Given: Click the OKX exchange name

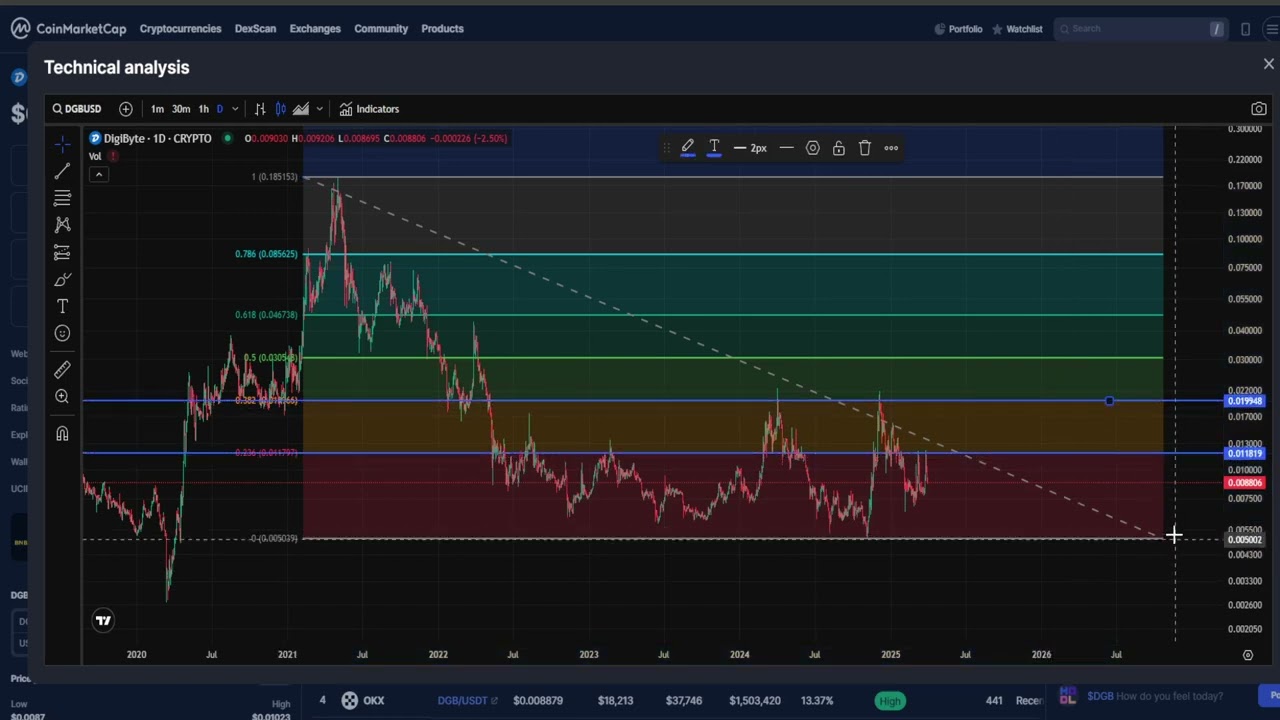Looking at the screenshot, I should click(x=374, y=701).
